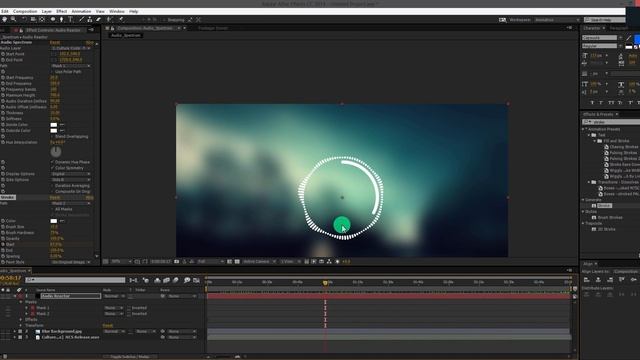
Task: Open Display Options dropdown
Action: pyautogui.click(x=71, y=174)
